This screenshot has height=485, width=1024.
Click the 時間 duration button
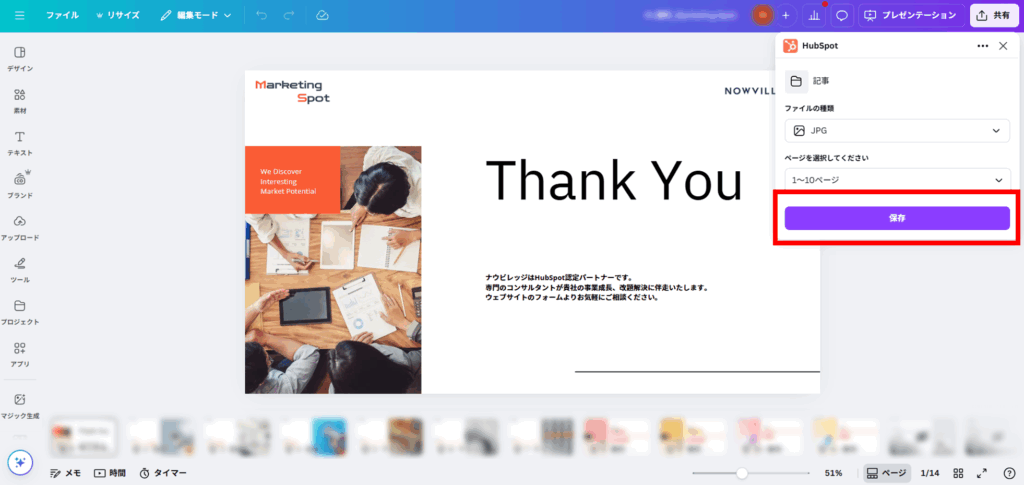(110, 473)
